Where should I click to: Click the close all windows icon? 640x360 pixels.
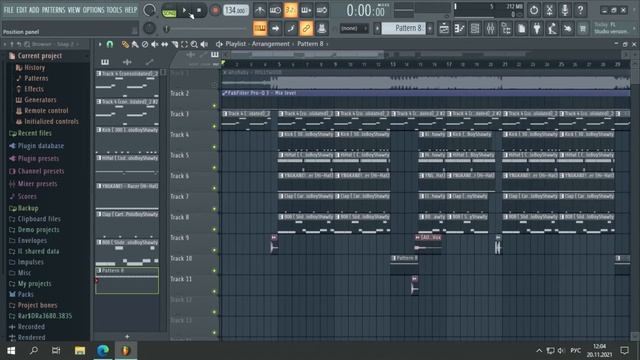568,28
